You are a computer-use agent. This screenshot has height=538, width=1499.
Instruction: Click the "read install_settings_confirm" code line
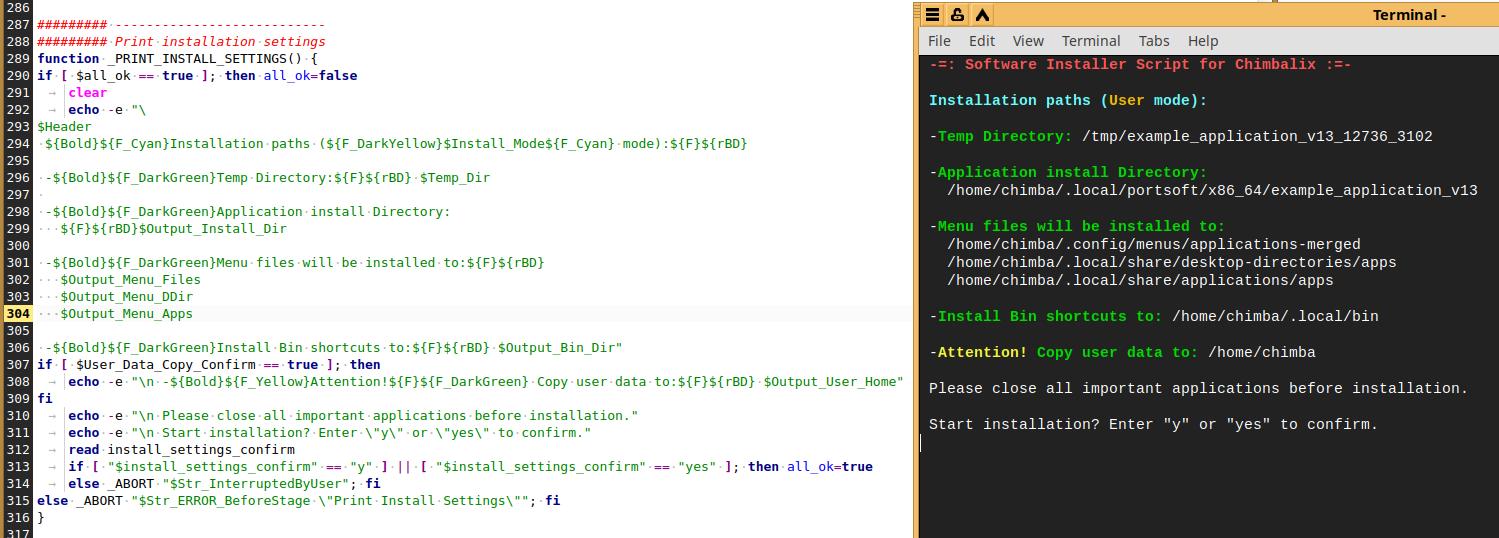[x=180, y=450]
